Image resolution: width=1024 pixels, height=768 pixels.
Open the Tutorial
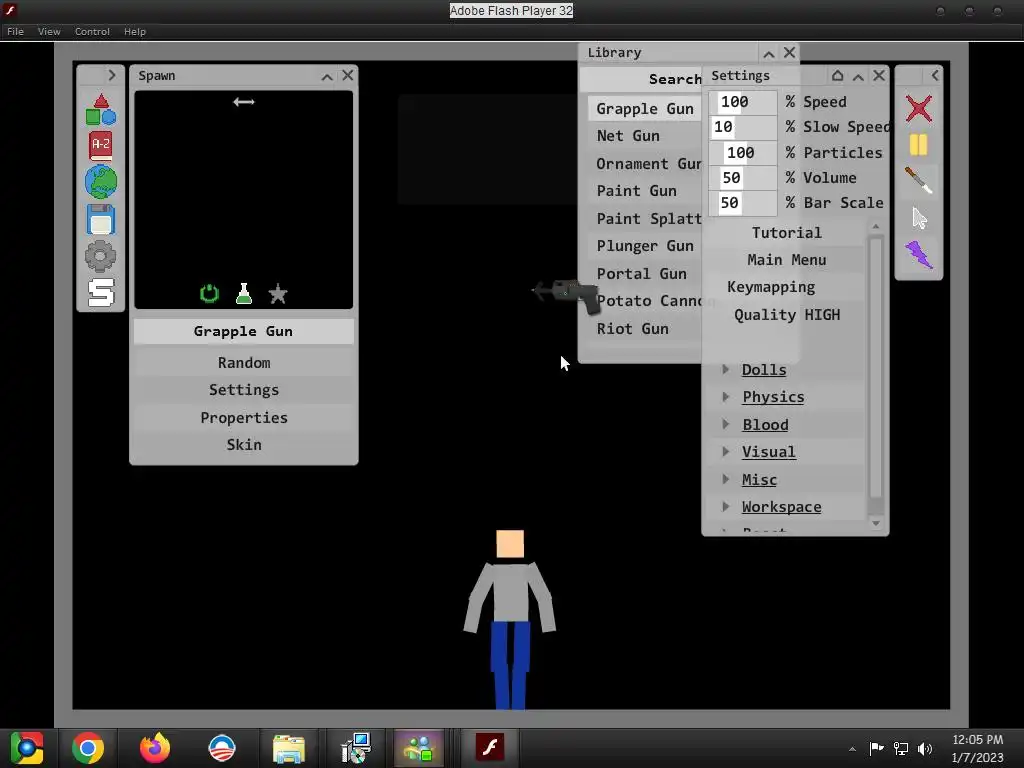786,232
